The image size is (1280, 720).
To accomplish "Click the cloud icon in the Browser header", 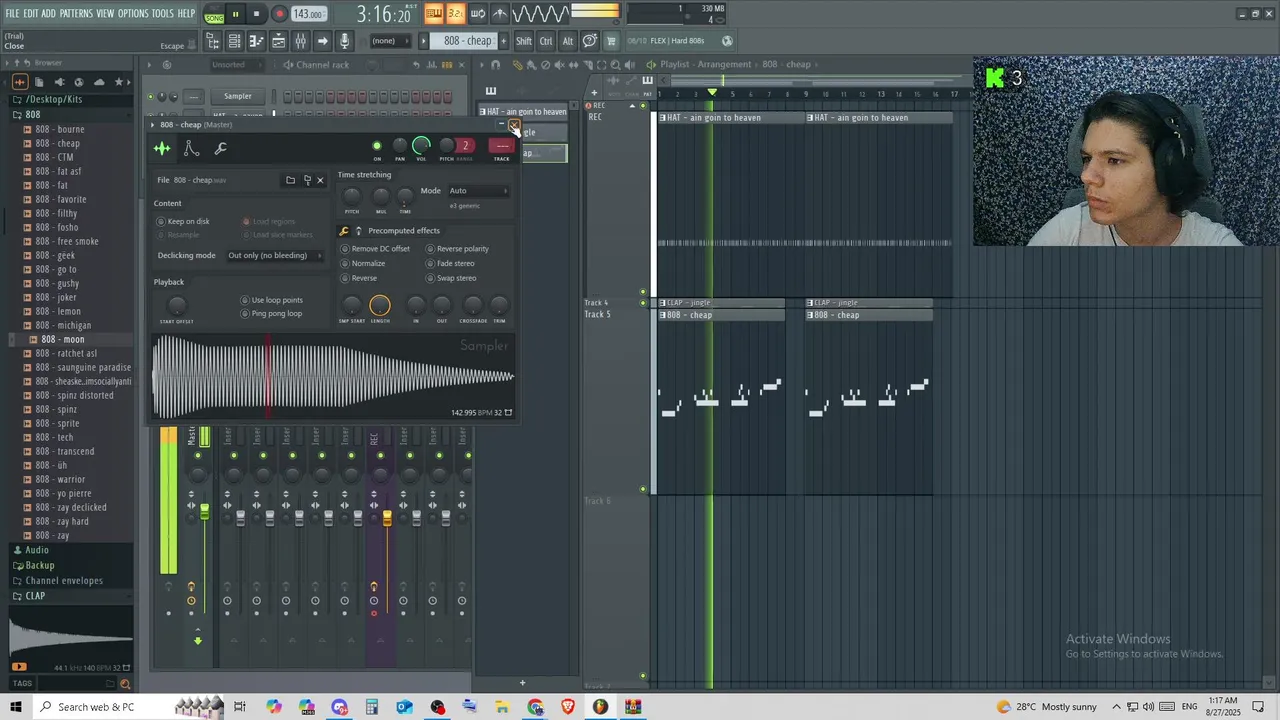I will click(99, 82).
